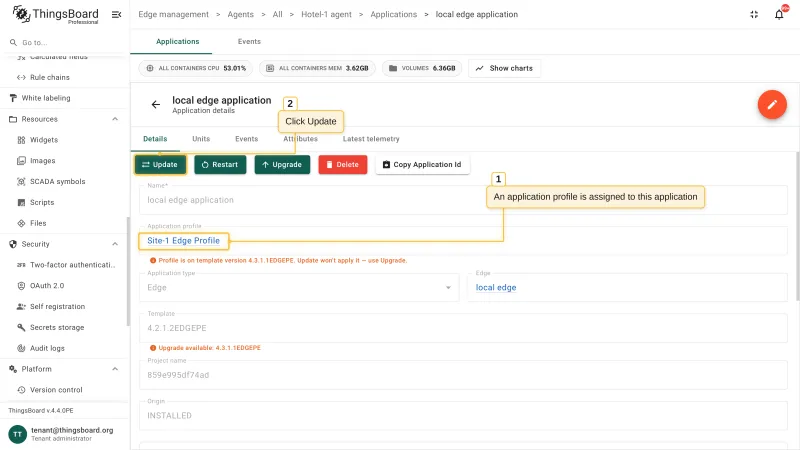Go to Agents breadcrumb
Screen dimensions: 800x450
coord(240,14)
